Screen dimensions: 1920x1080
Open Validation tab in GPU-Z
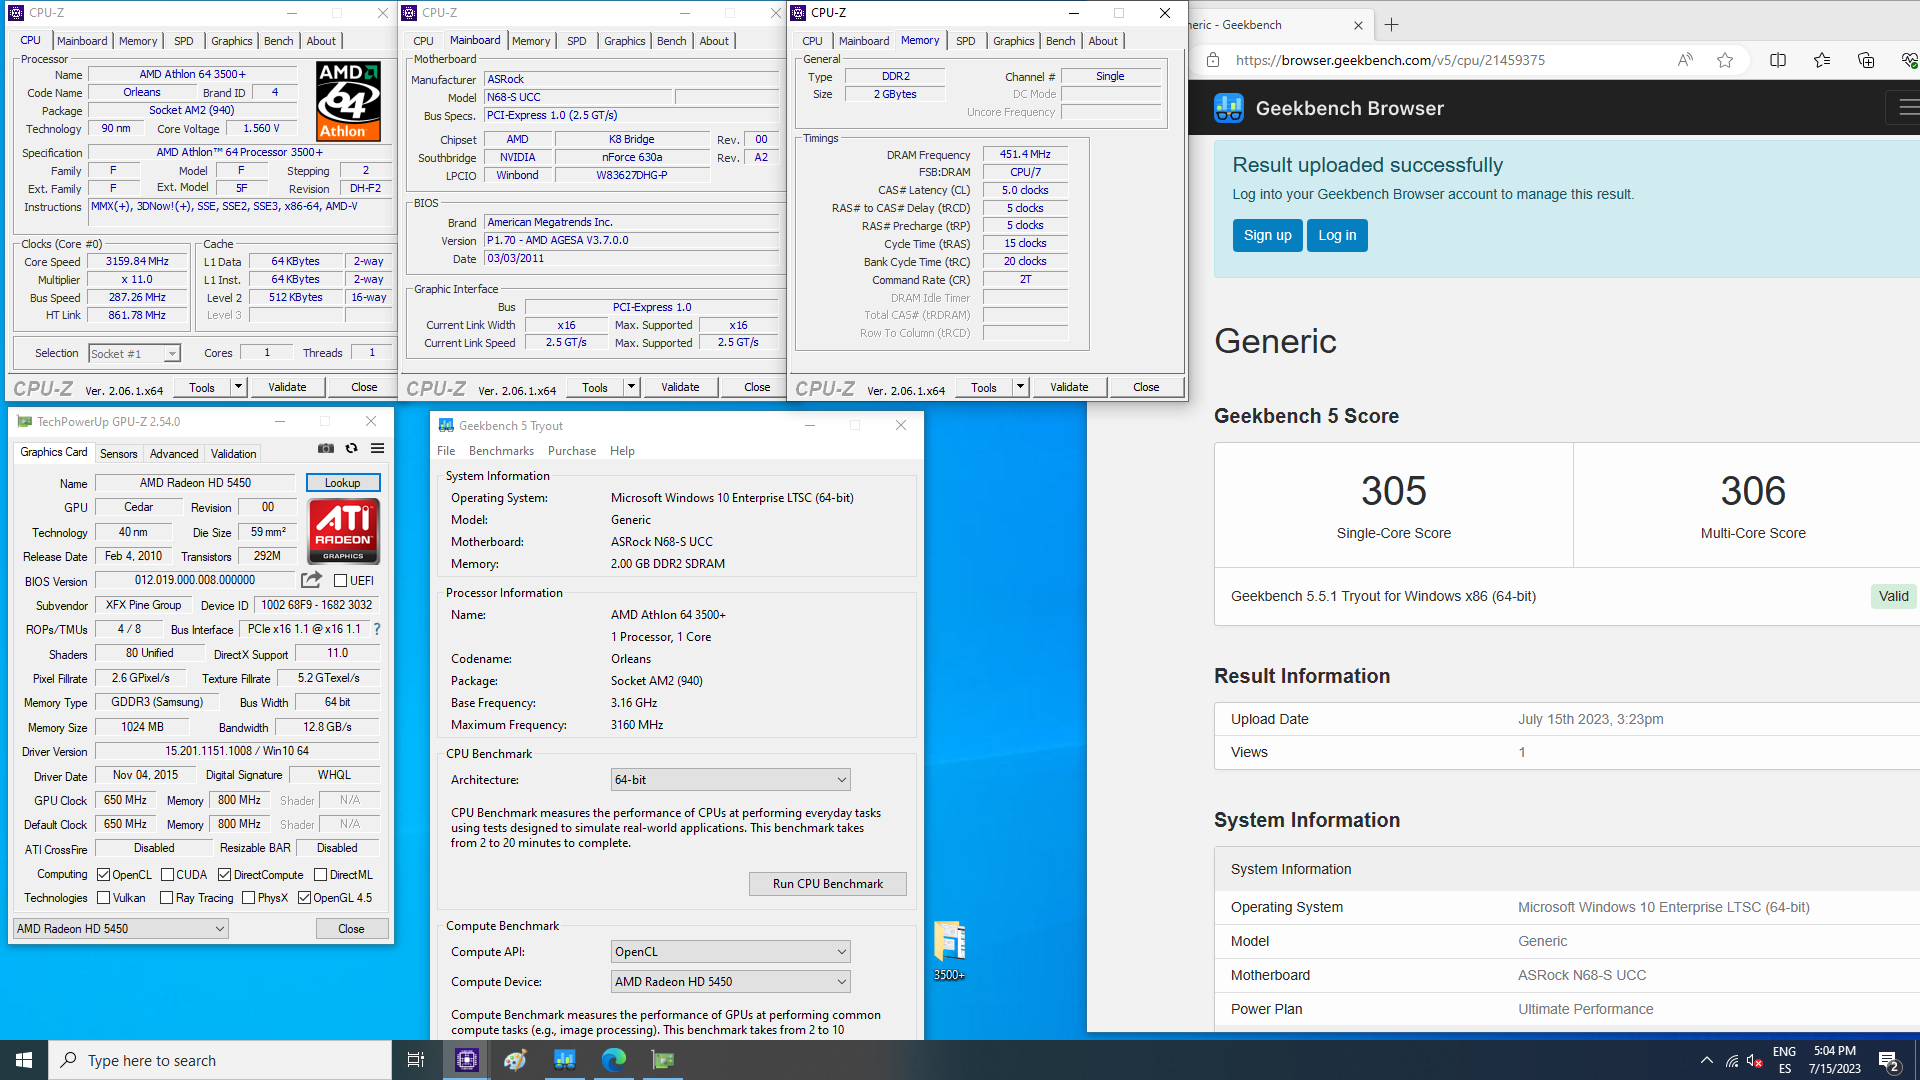[x=234, y=453]
